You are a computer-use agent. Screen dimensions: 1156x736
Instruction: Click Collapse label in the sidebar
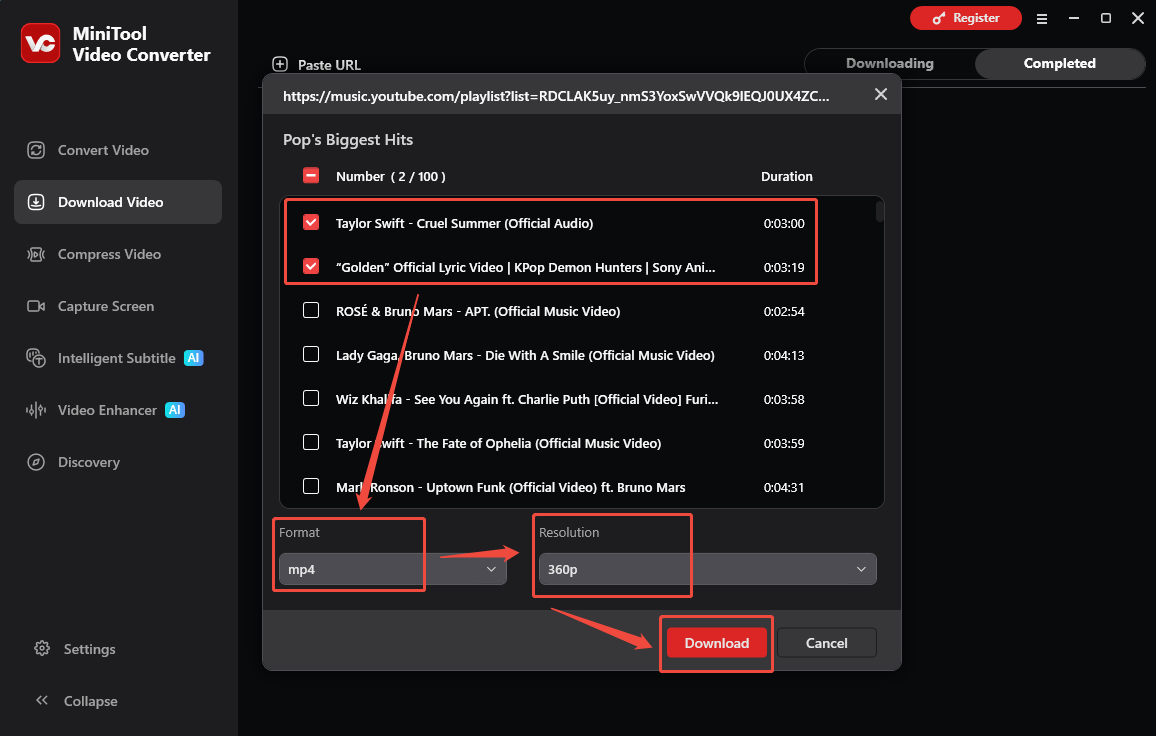[x=91, y=701]
